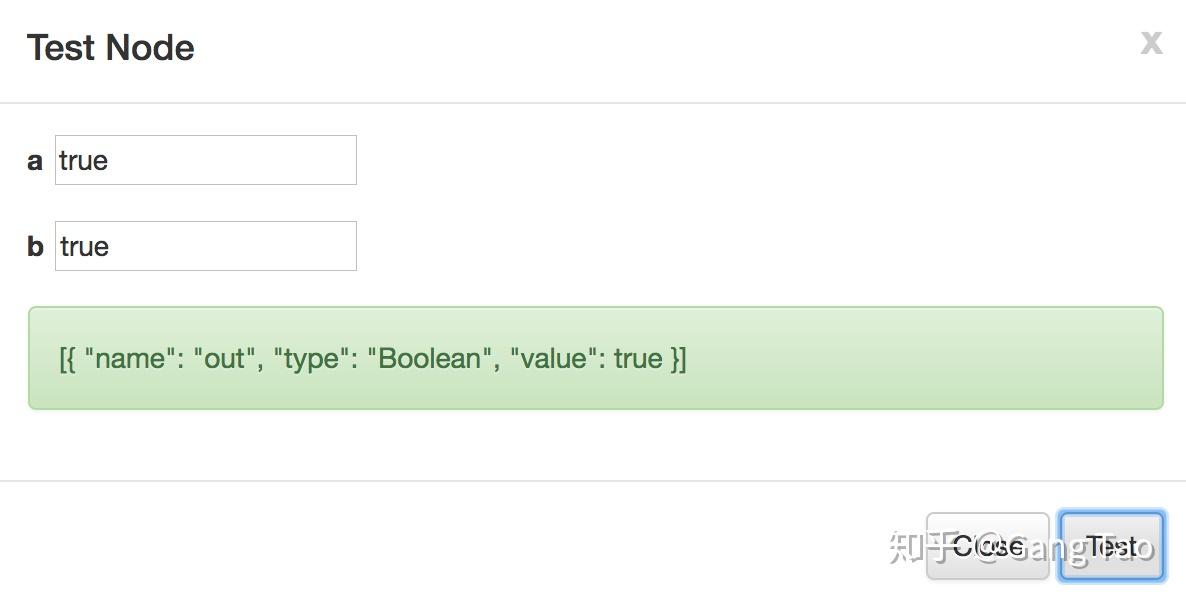
Task: Click the "Boolean" text in result
Action: click(429, 359)
